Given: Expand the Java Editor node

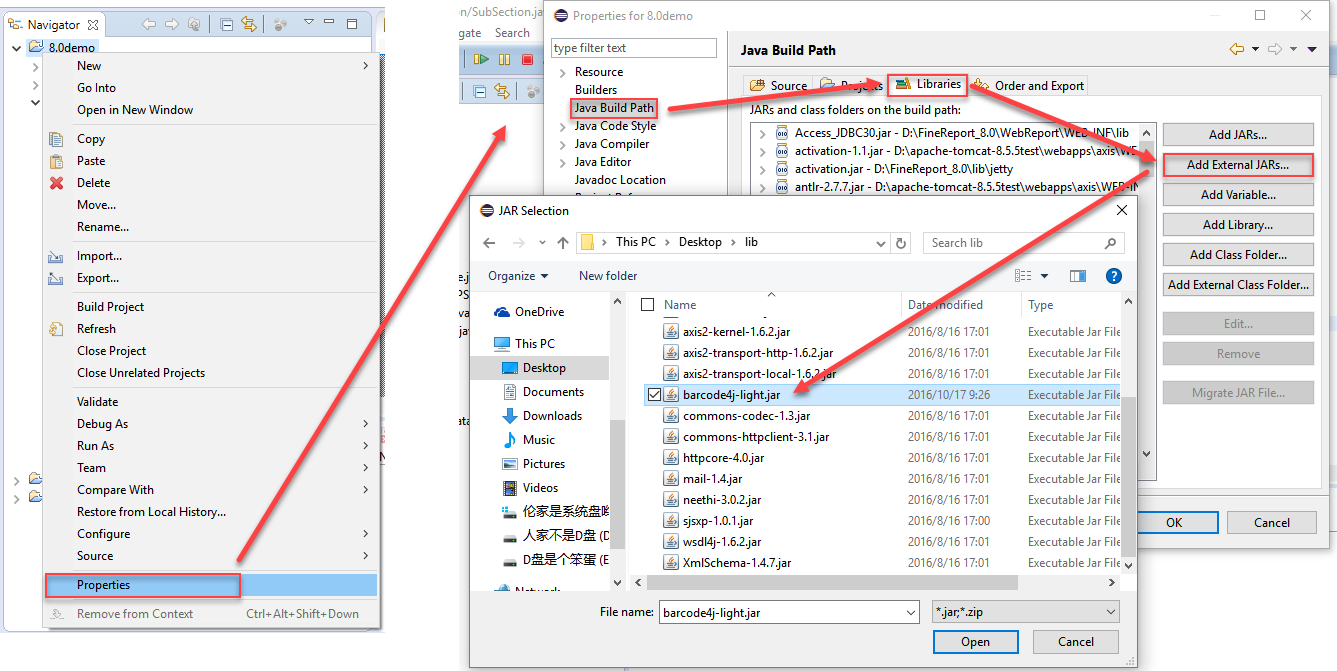Looking at the screenshot, I should (562, 162).
